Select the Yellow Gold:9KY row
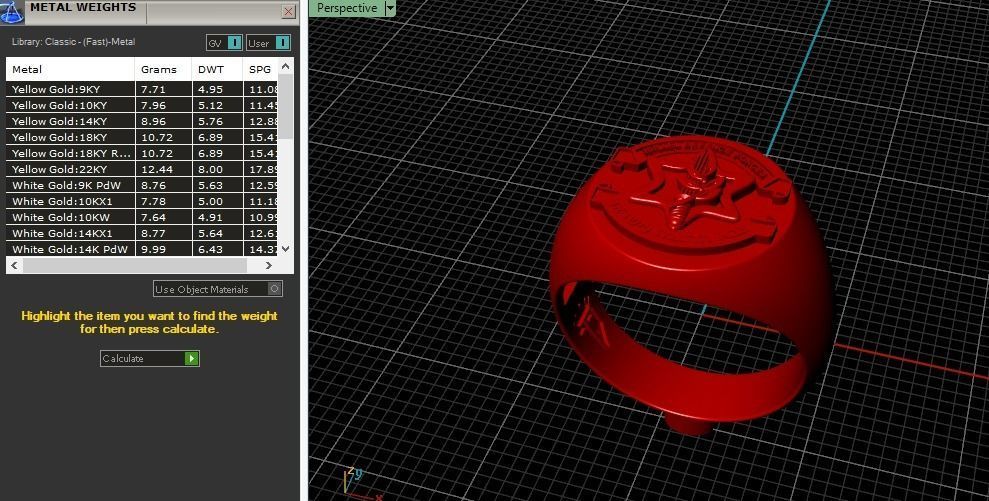 click(142, 89)
